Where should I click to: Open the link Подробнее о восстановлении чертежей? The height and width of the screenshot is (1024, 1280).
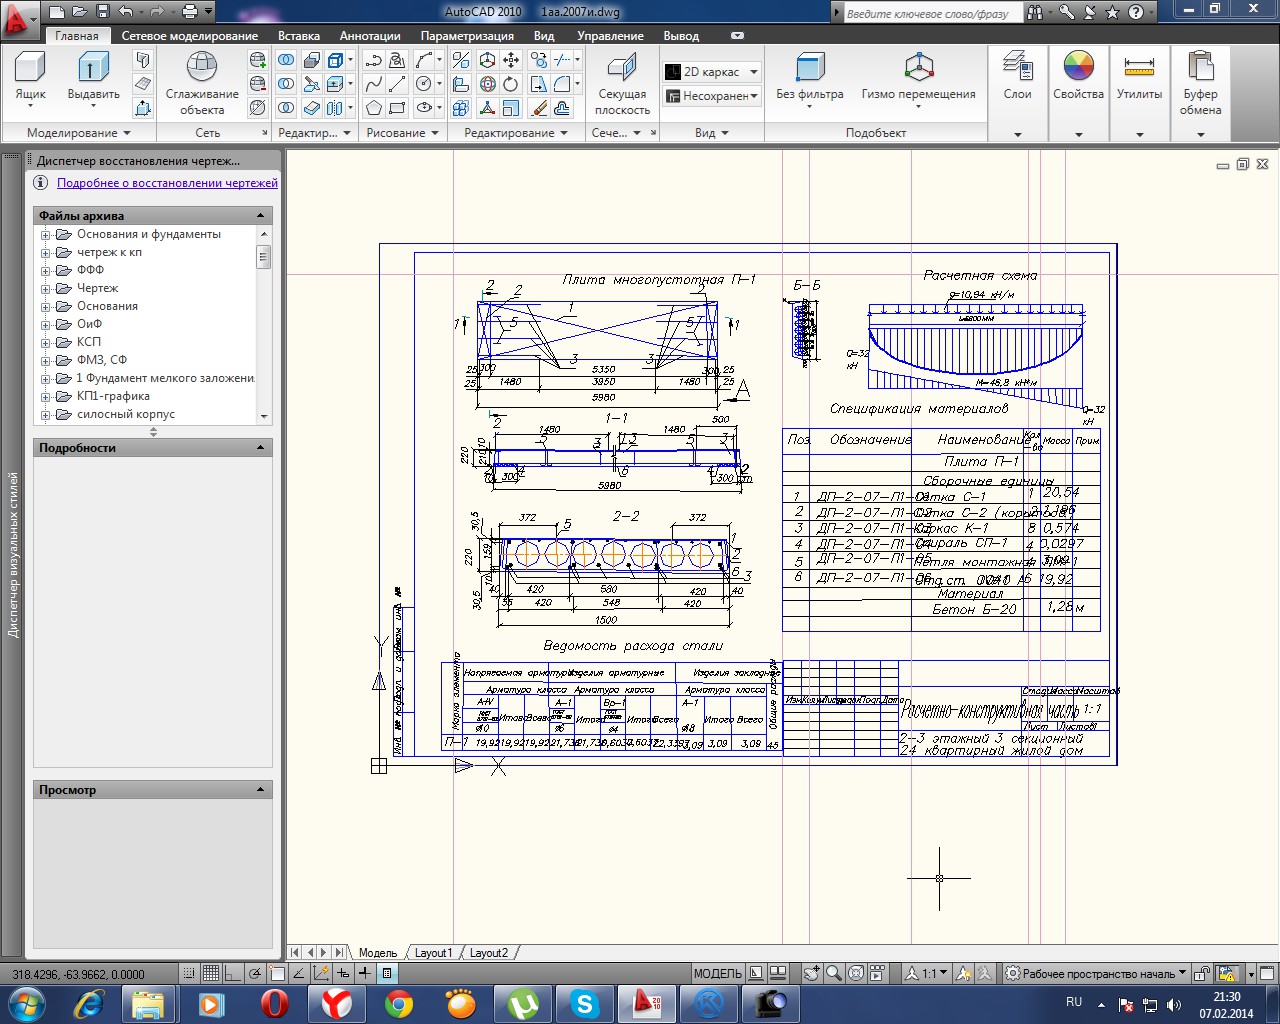click(x=167, y=183)
